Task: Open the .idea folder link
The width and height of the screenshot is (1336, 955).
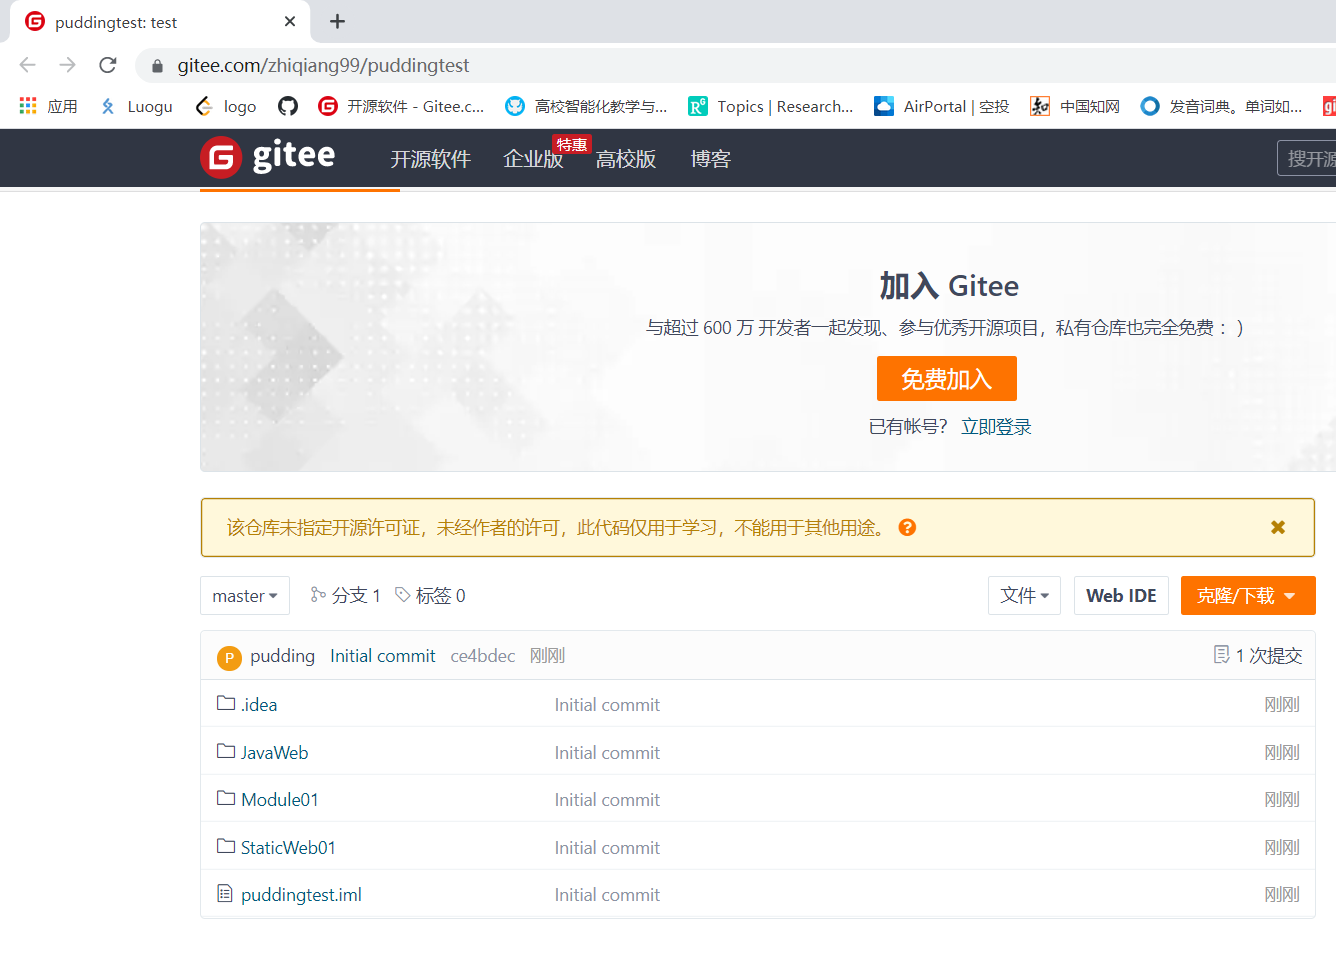Action: [259, 705]
